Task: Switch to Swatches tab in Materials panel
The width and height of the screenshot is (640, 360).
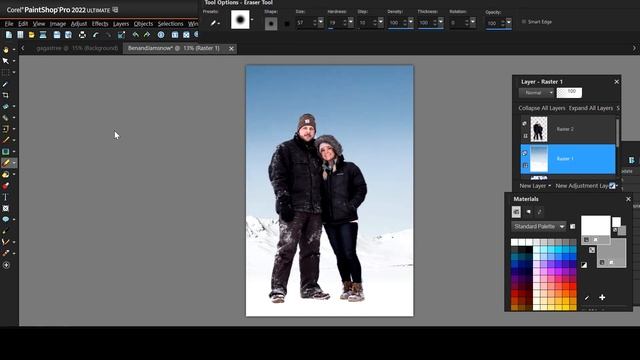Action: point(516,211)
